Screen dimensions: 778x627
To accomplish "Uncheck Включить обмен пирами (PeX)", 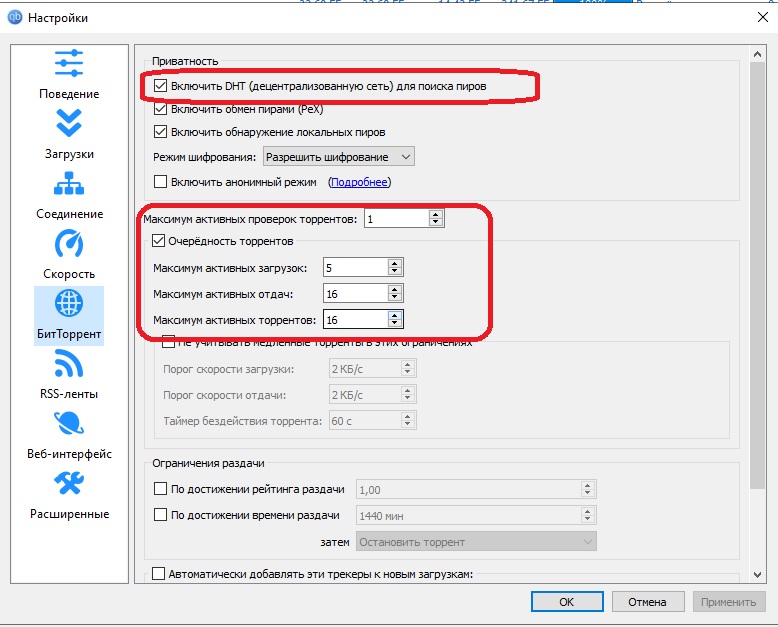I will 161,109.
